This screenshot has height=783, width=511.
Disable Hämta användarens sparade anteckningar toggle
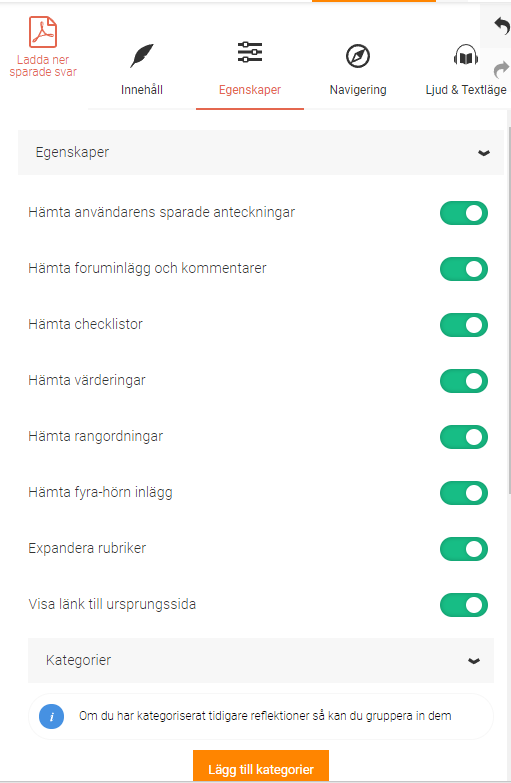(x=464, y=213)
